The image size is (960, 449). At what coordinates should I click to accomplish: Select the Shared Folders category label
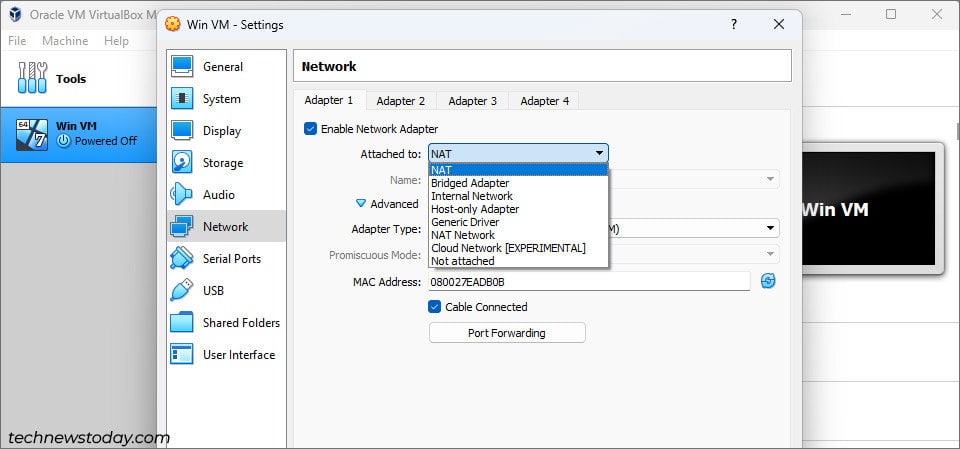pyautogui.click(x=241, y=322)
